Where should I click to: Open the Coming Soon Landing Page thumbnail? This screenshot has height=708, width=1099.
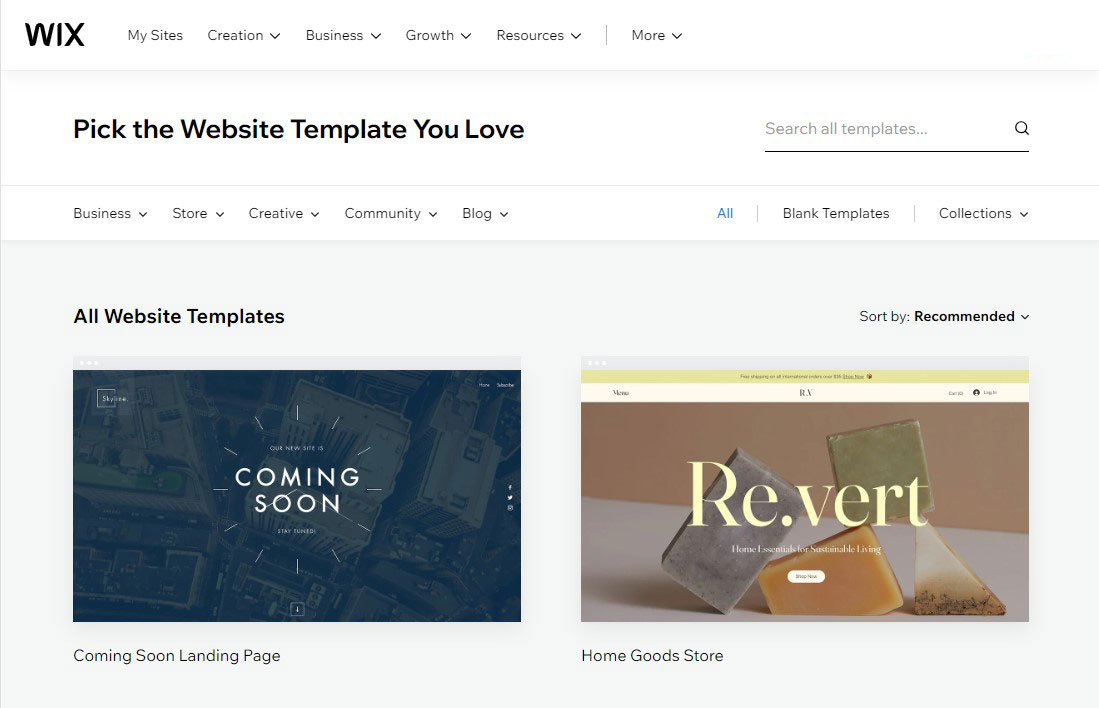(296, 489)
